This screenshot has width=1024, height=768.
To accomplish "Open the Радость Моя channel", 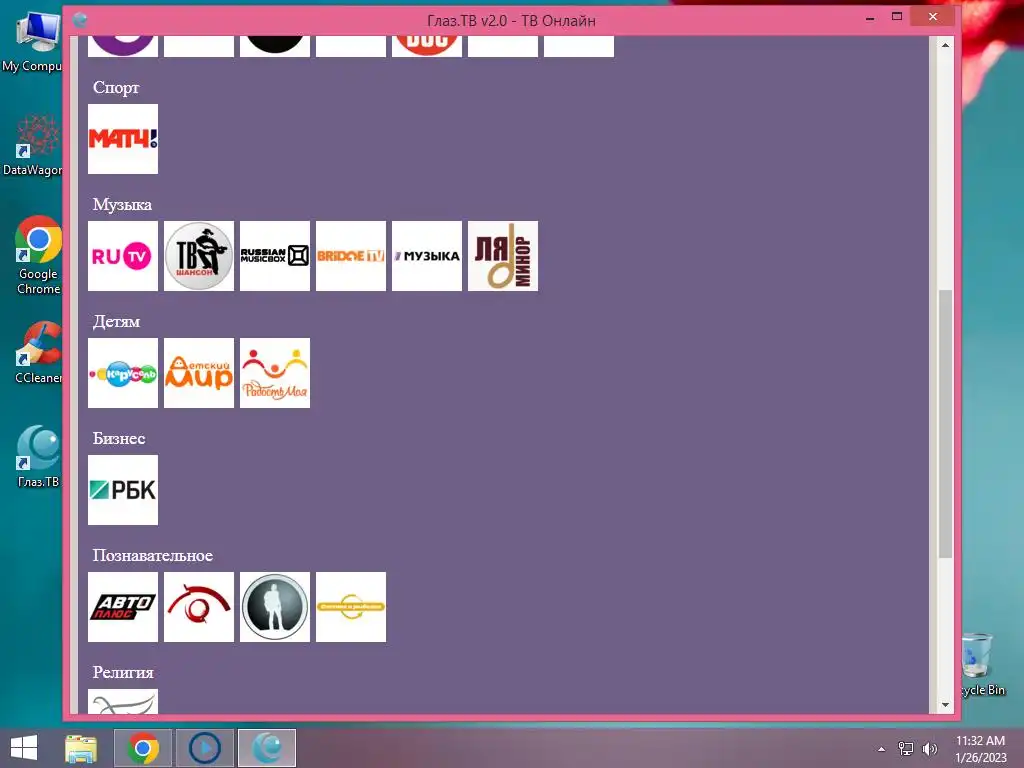I will pyautogui.click(x=275, y=373).
